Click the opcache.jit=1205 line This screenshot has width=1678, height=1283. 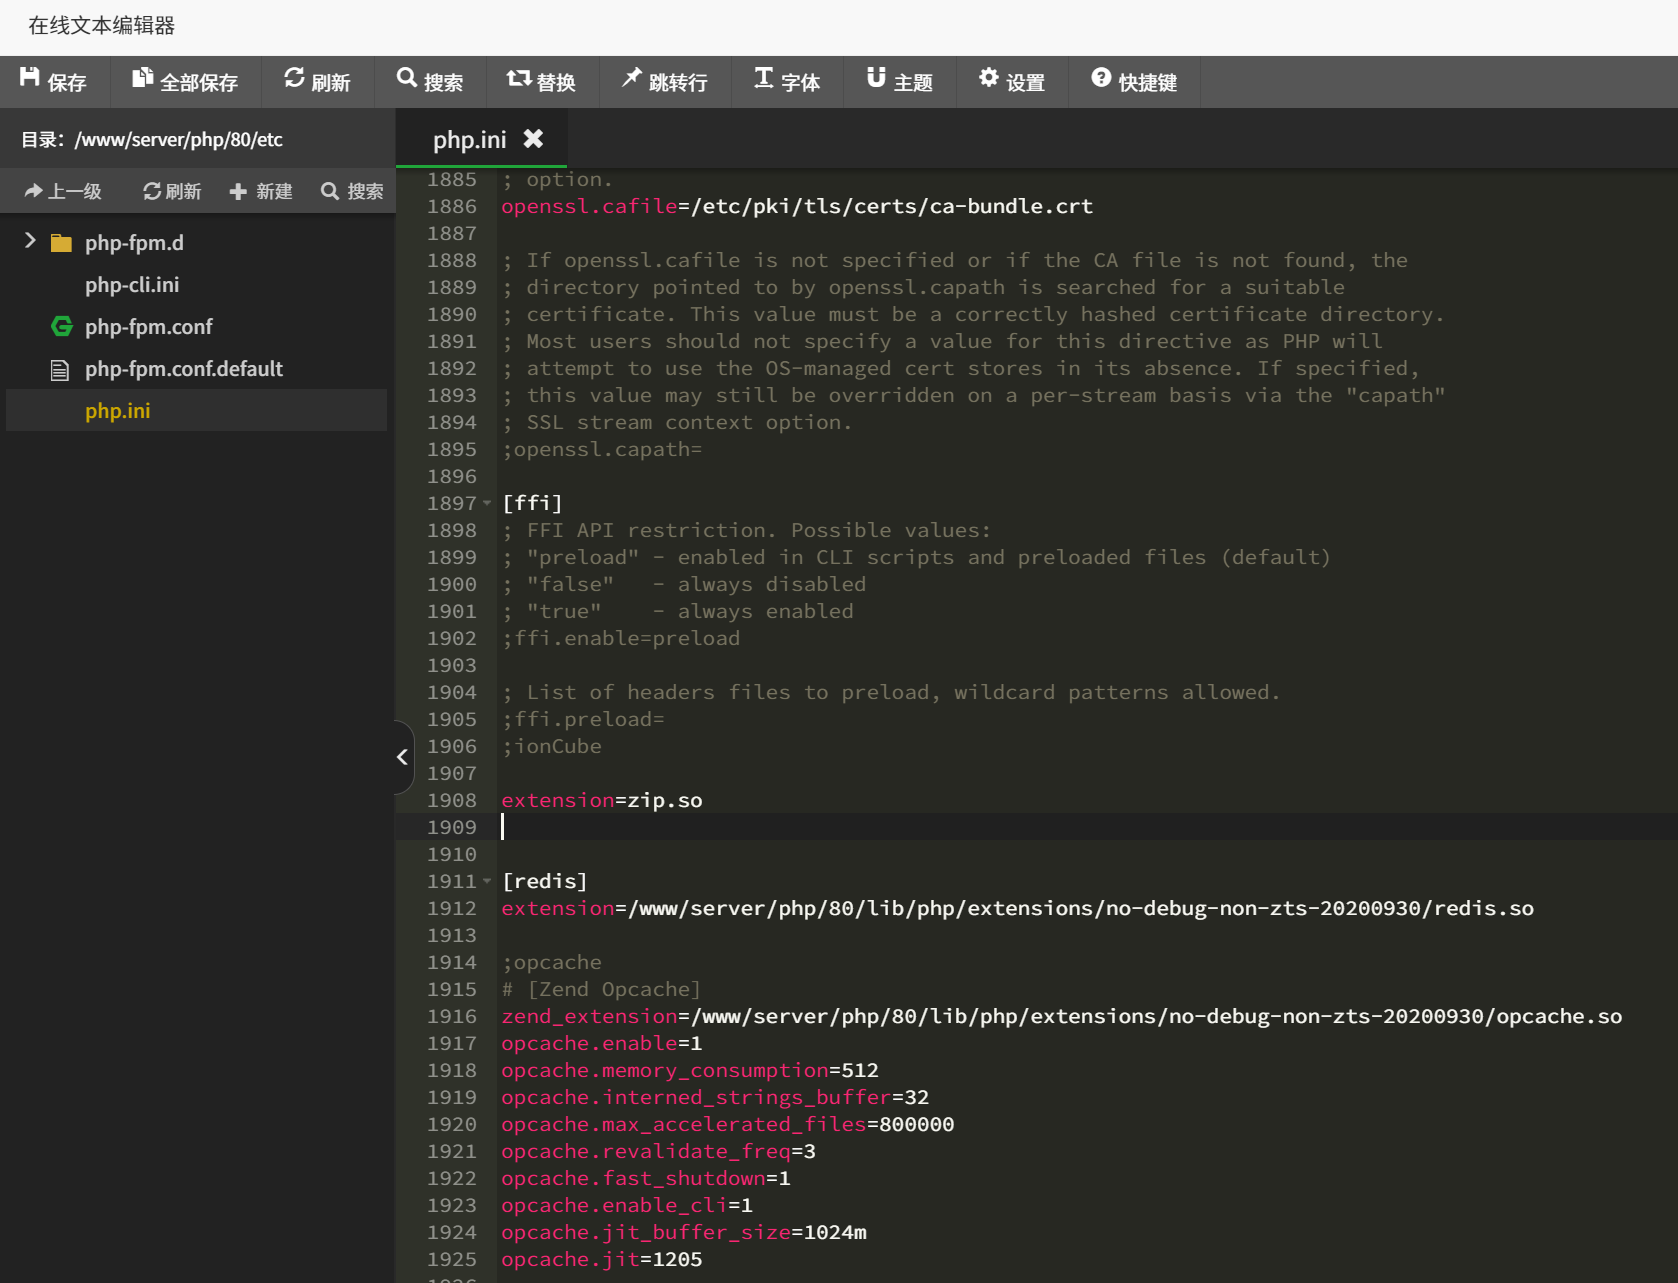point(602,1259)
